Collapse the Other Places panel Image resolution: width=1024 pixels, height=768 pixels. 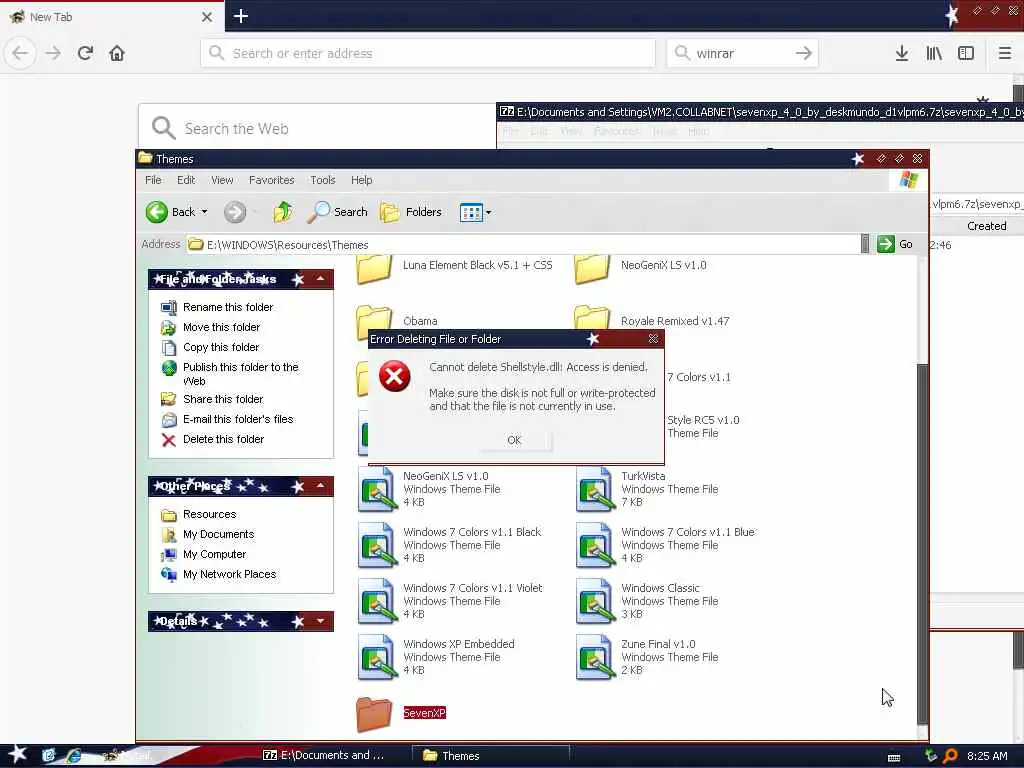pyautogui.click(x=321, y=486)
